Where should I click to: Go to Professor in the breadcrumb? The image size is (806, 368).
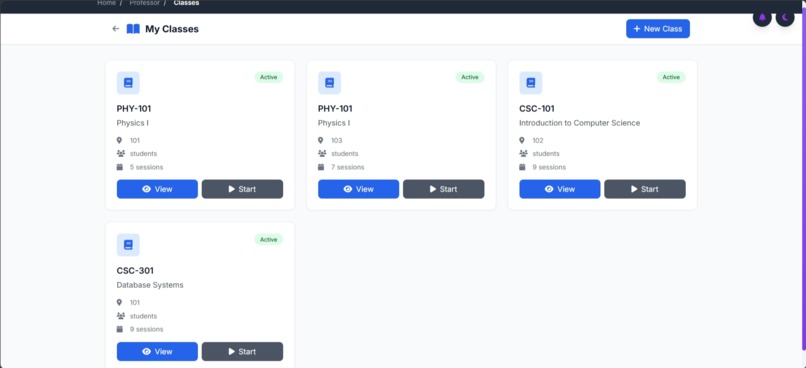144,3
